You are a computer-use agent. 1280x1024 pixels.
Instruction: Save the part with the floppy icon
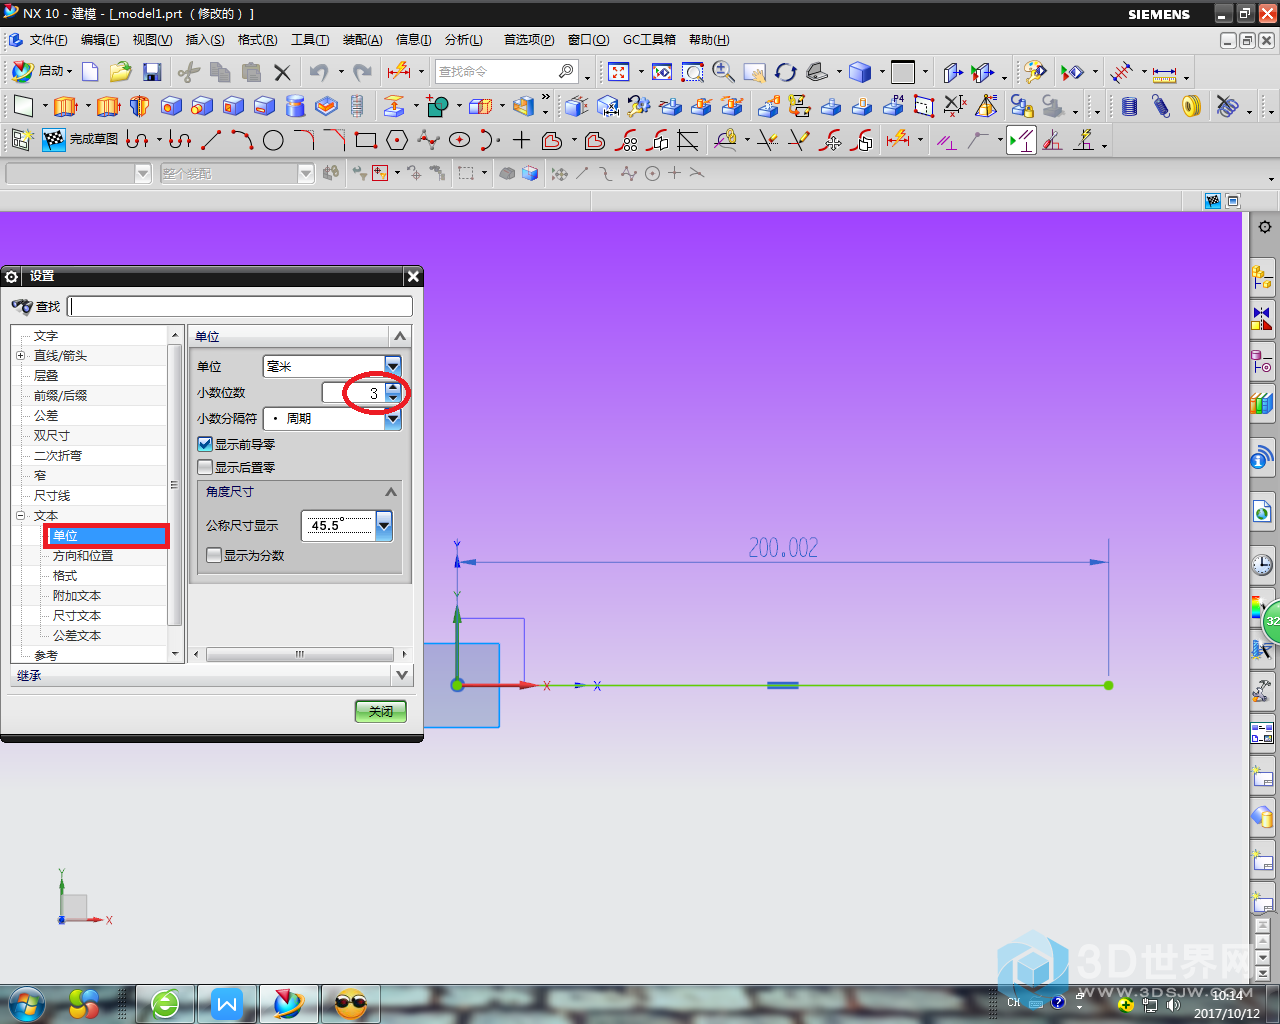[152, 72]
